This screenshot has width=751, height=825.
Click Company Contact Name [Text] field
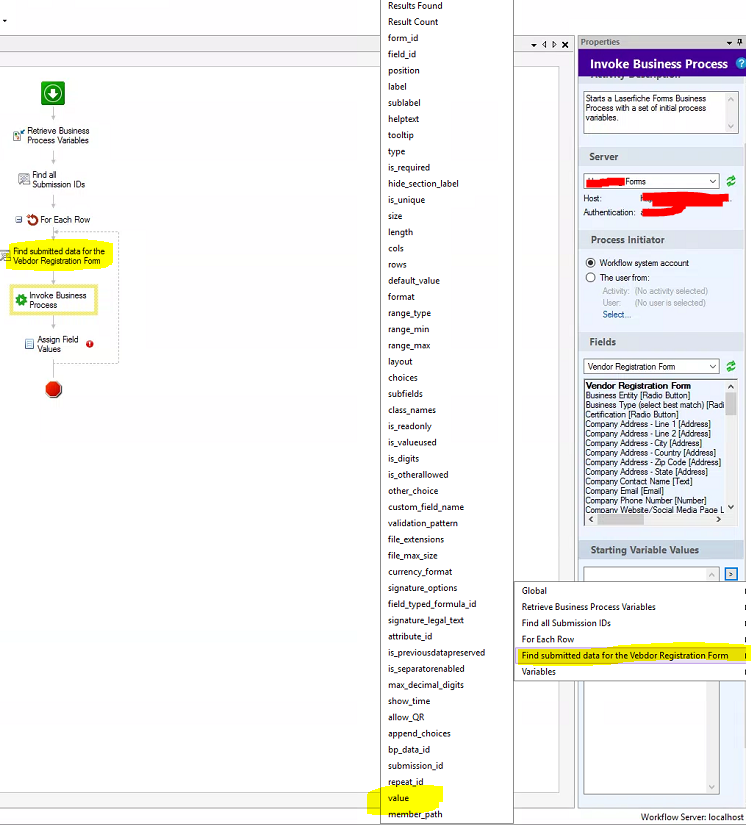[639, 481]
